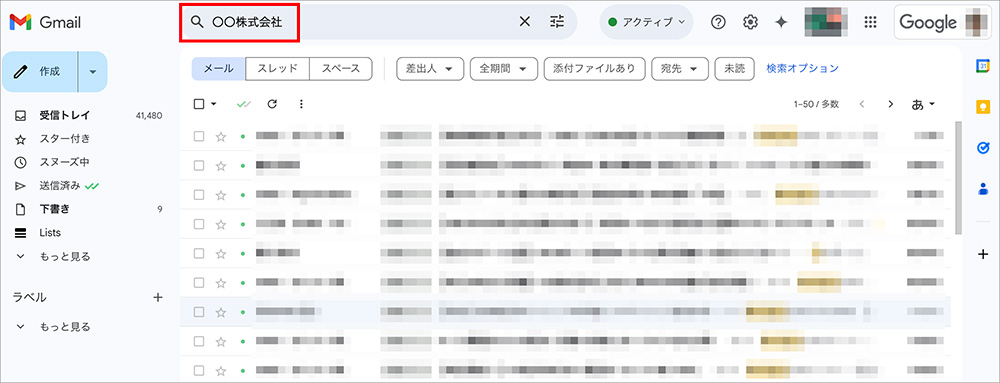
Task: Open the 宛先 filter dropdown
Action: tap(680, 69)
